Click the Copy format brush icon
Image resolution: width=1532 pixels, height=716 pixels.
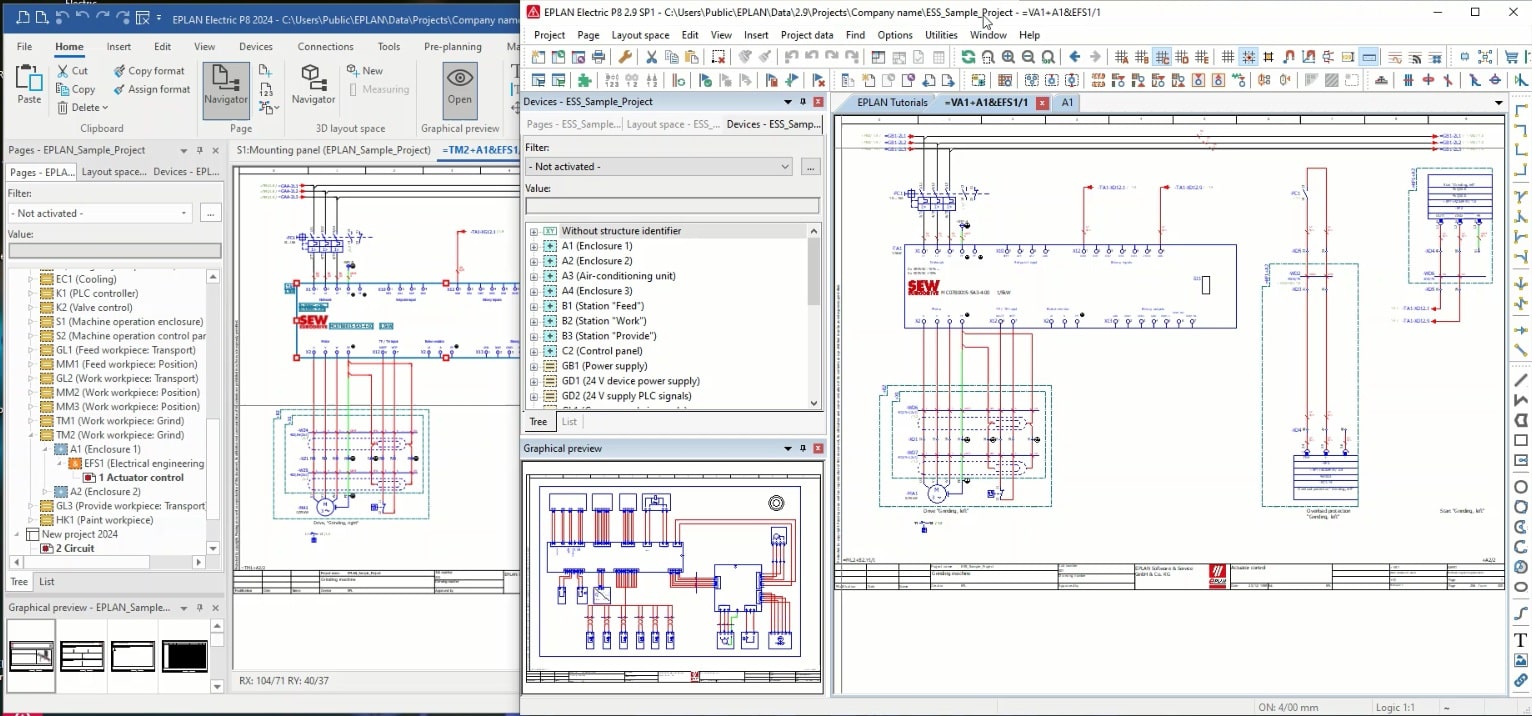tap(119, 71)
